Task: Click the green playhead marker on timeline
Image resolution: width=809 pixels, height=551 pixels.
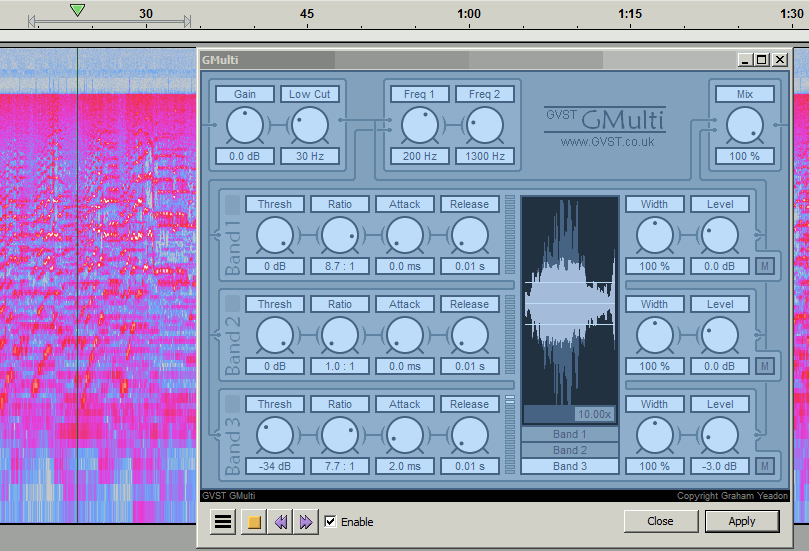Action: (77, 10)
